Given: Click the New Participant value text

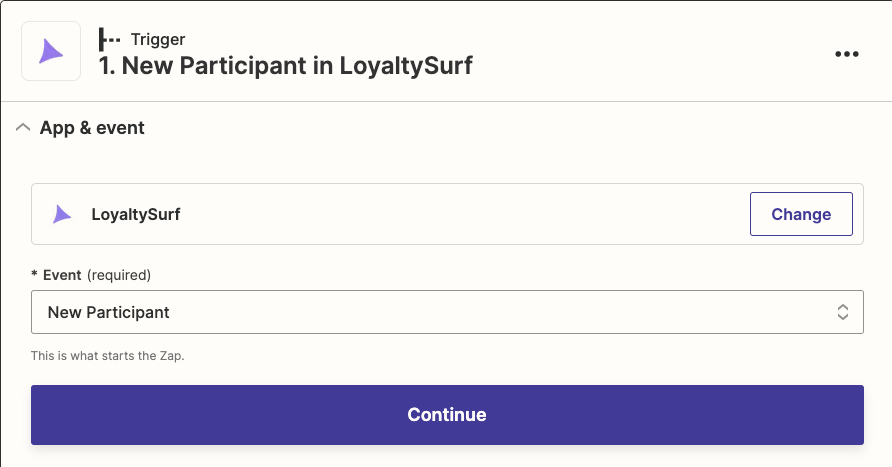Looking at the screenshot, I should tap(109, 312).
